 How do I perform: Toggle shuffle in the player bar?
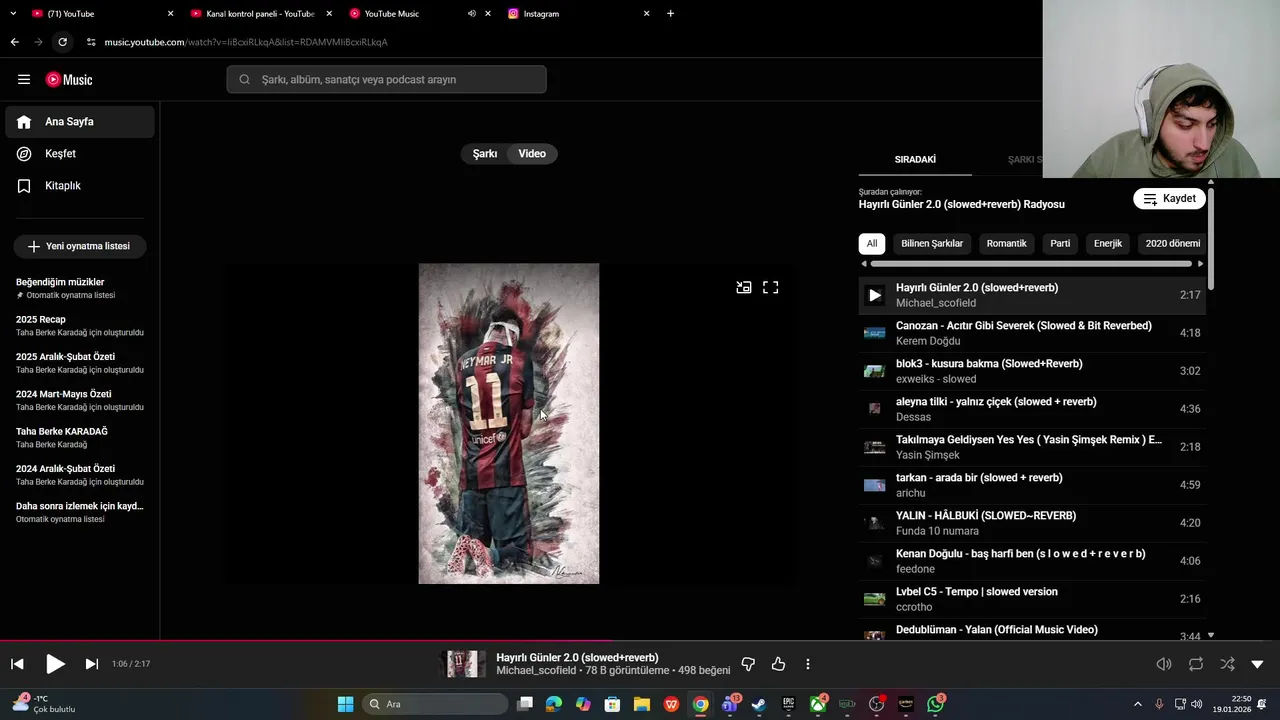(x=1227, y=664)
